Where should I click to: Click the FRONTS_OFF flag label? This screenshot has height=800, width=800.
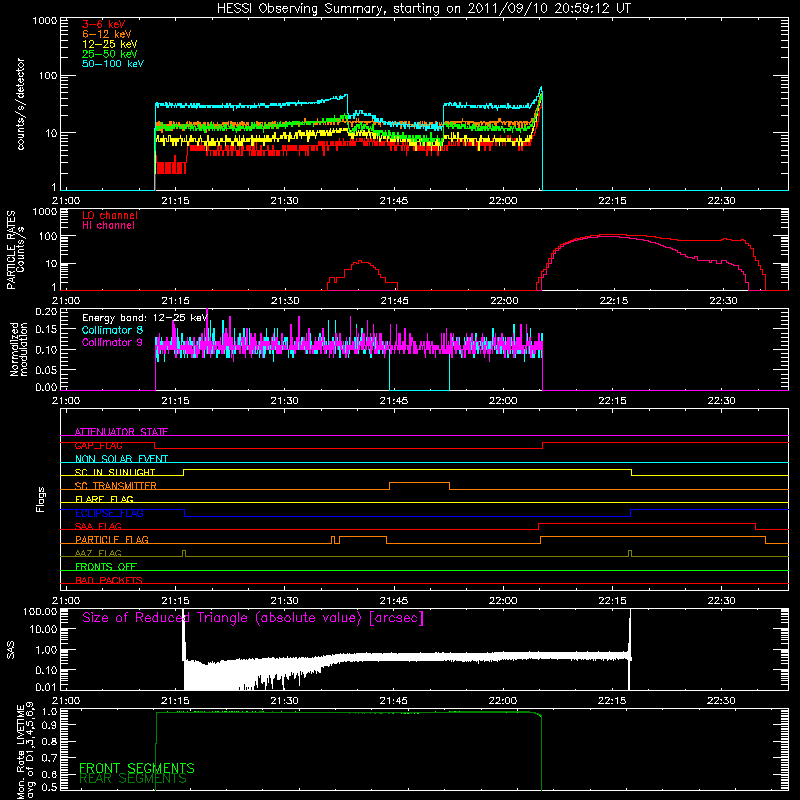pyautogui.click(x=106, y=566)
